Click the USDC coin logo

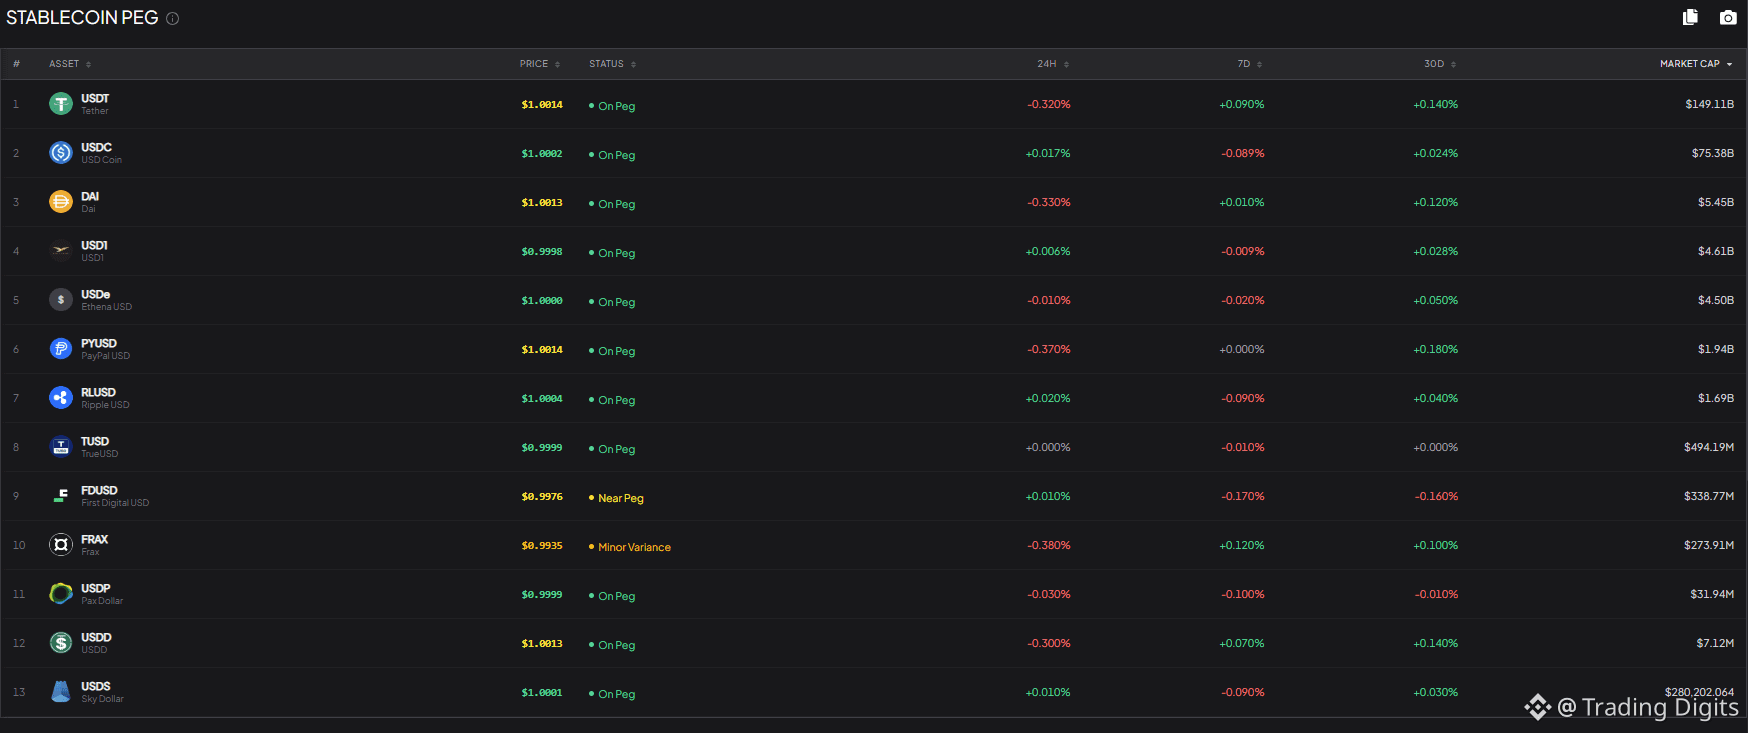(61, 152)
